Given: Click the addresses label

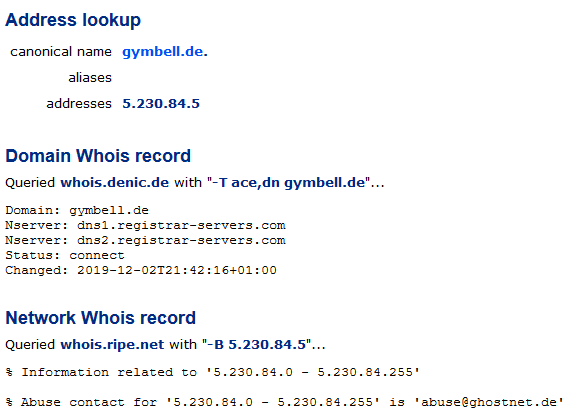Looking at the screenshot, I should pos(79,103).
